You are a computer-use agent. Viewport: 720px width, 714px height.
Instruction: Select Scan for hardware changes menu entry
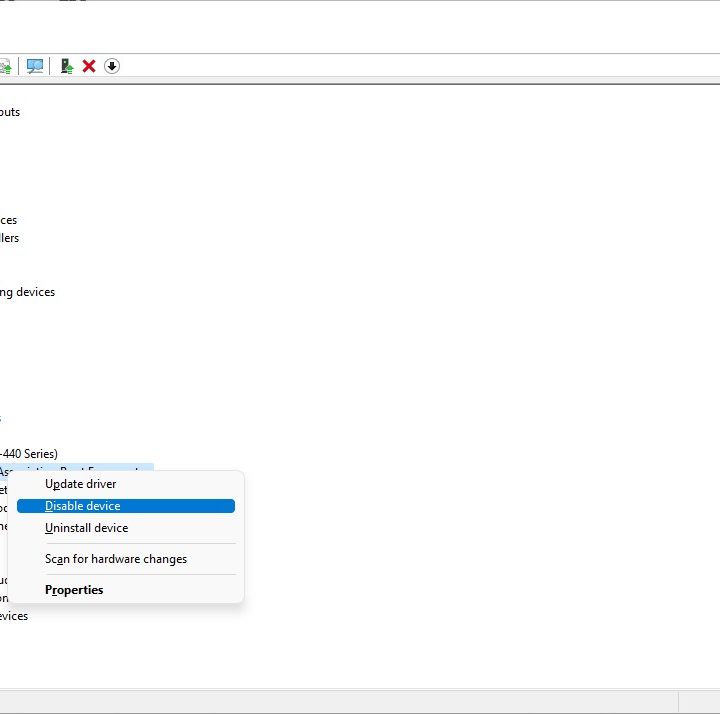point(126,559)
